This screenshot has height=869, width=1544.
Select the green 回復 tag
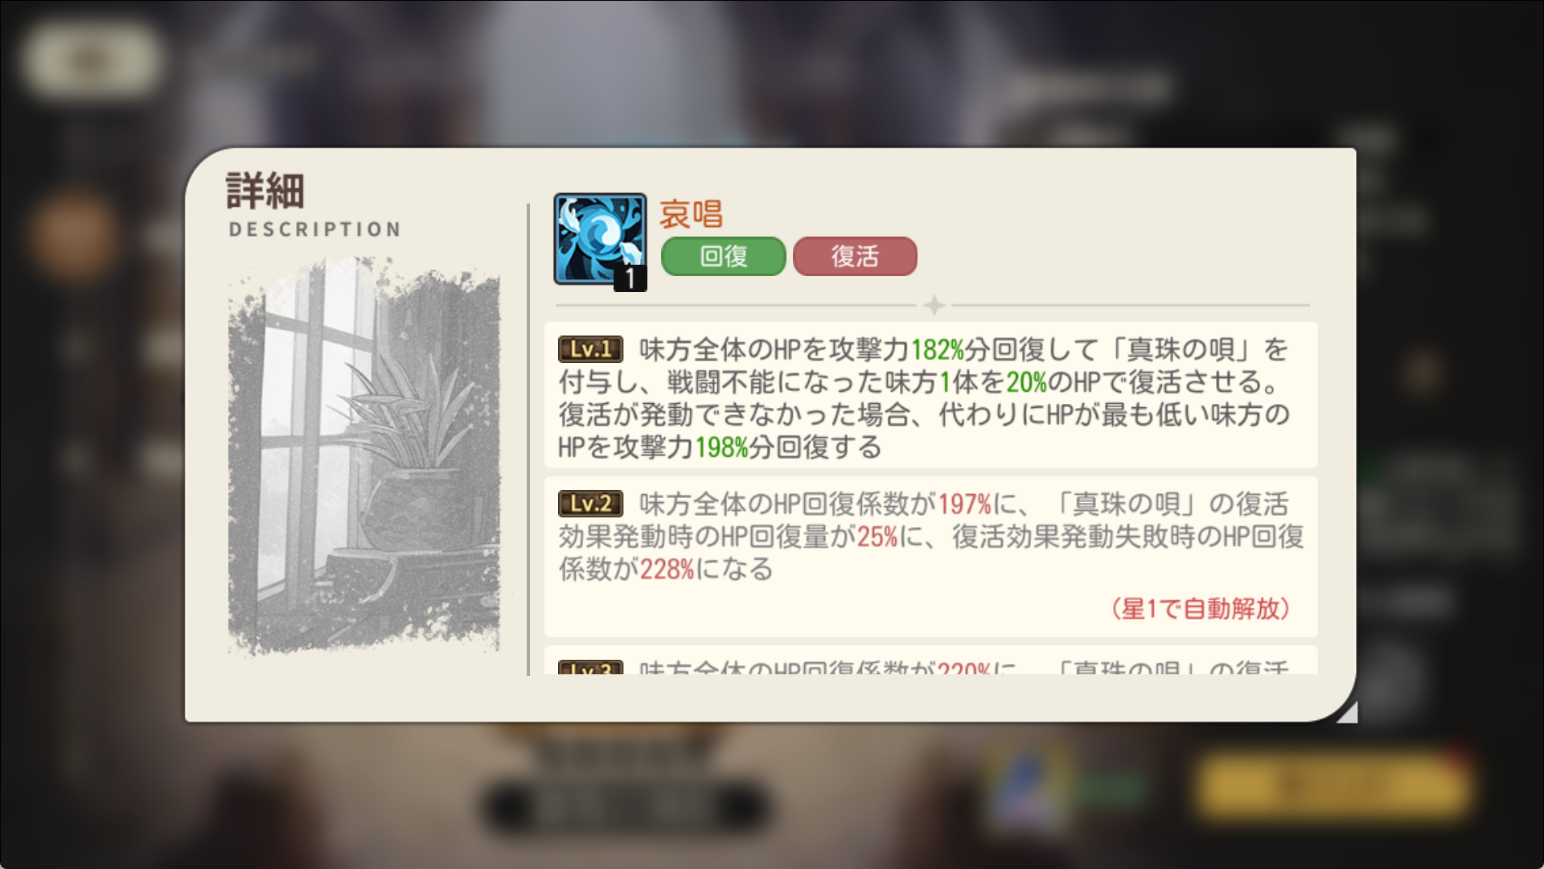(x=723, y=256)
